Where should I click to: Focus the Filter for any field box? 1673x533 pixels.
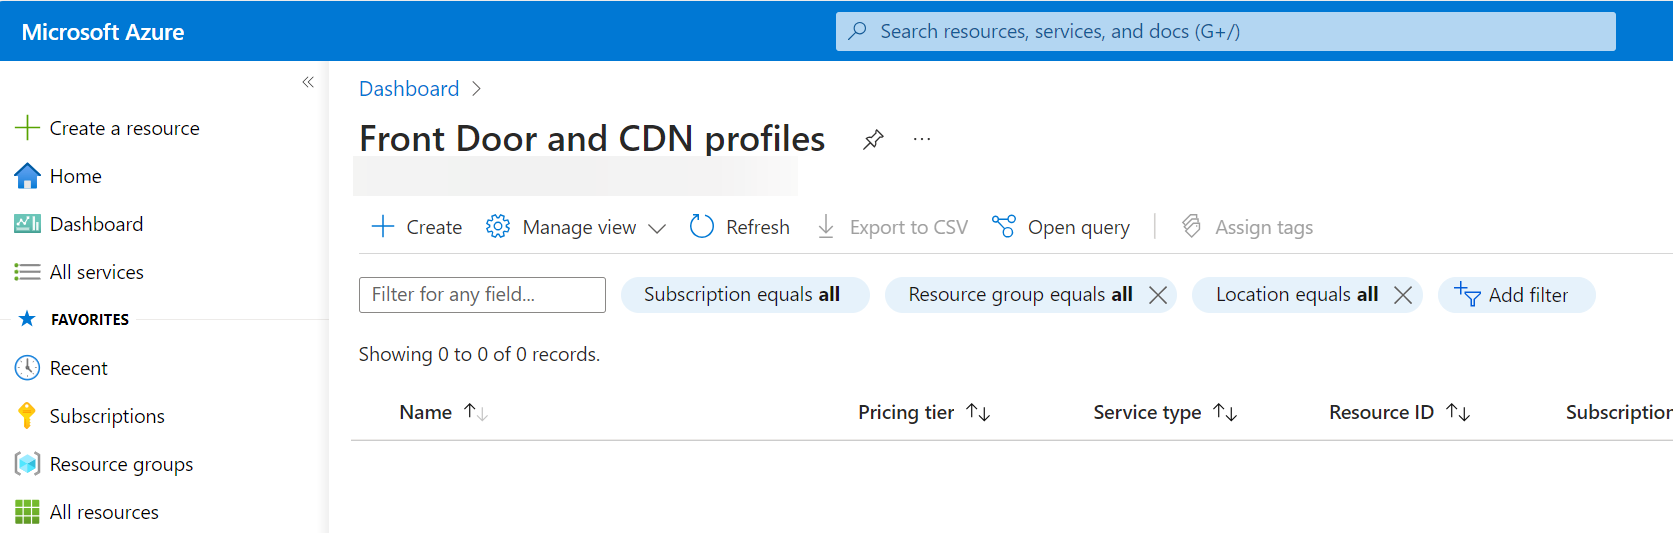tap(482, 295)
